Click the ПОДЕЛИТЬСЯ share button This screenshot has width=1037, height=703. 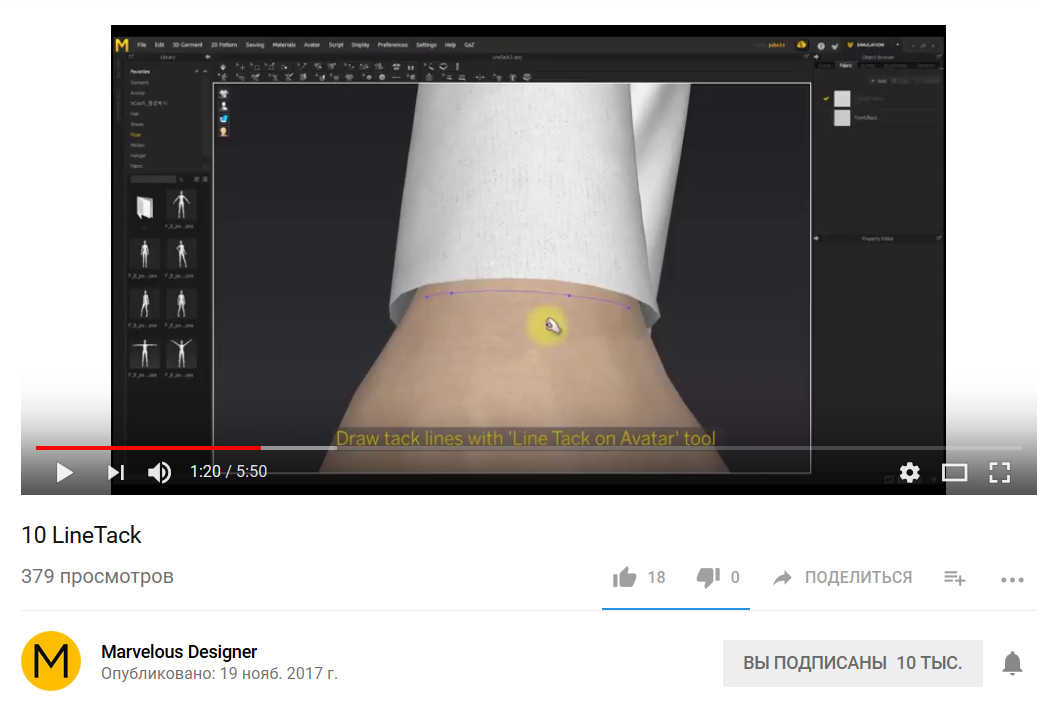[843, 577]
